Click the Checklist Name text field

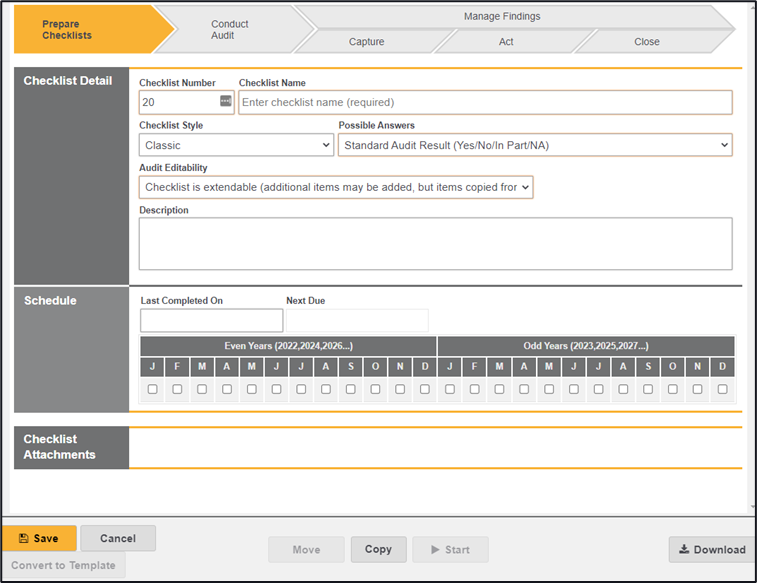[x=485, y=102]
